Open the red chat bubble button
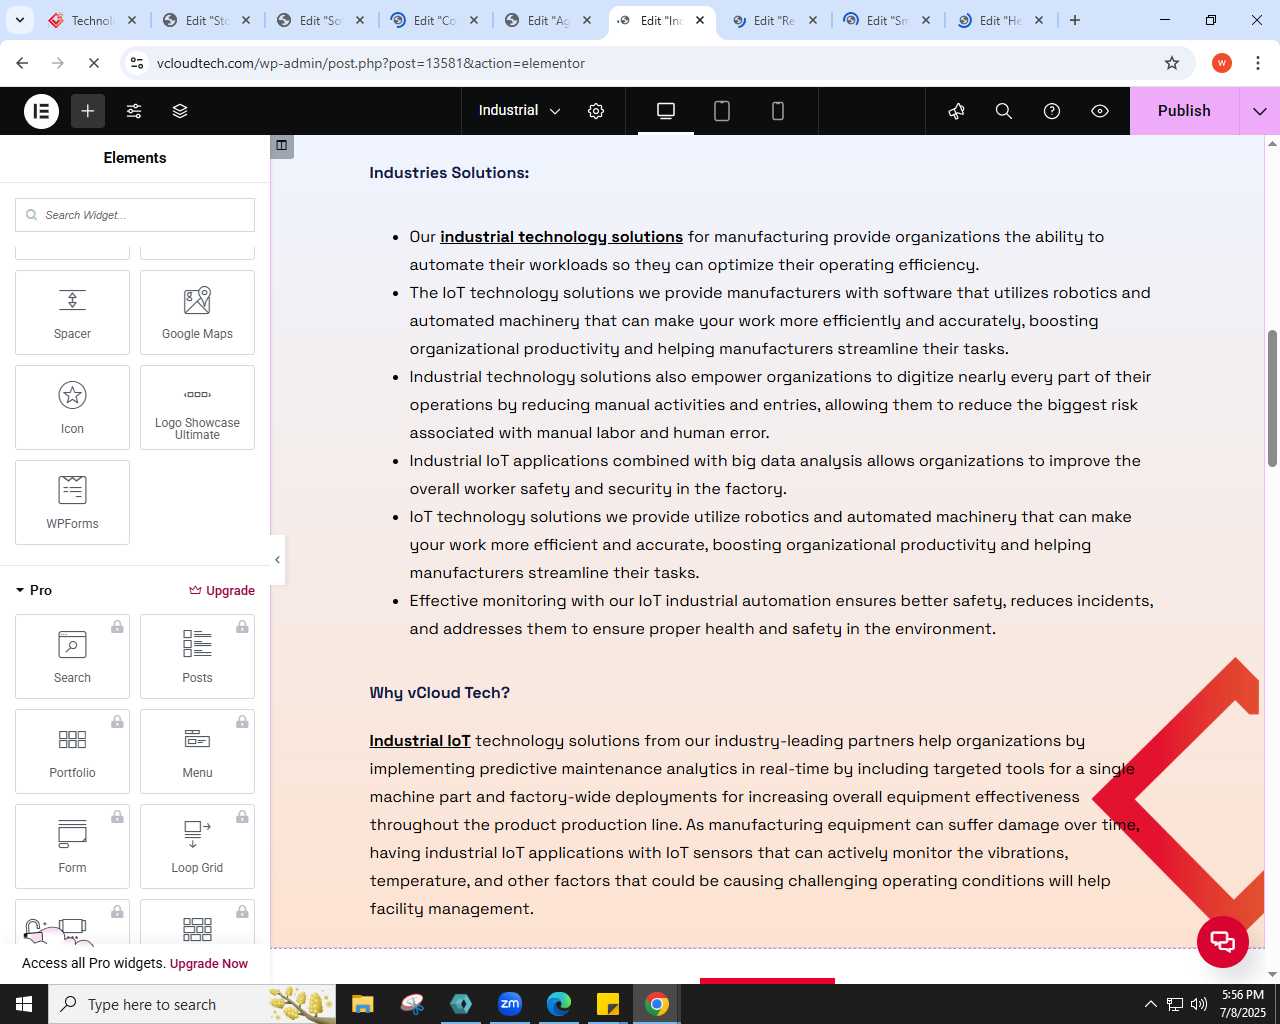1280x1024 pixels. click(1222, 941)
